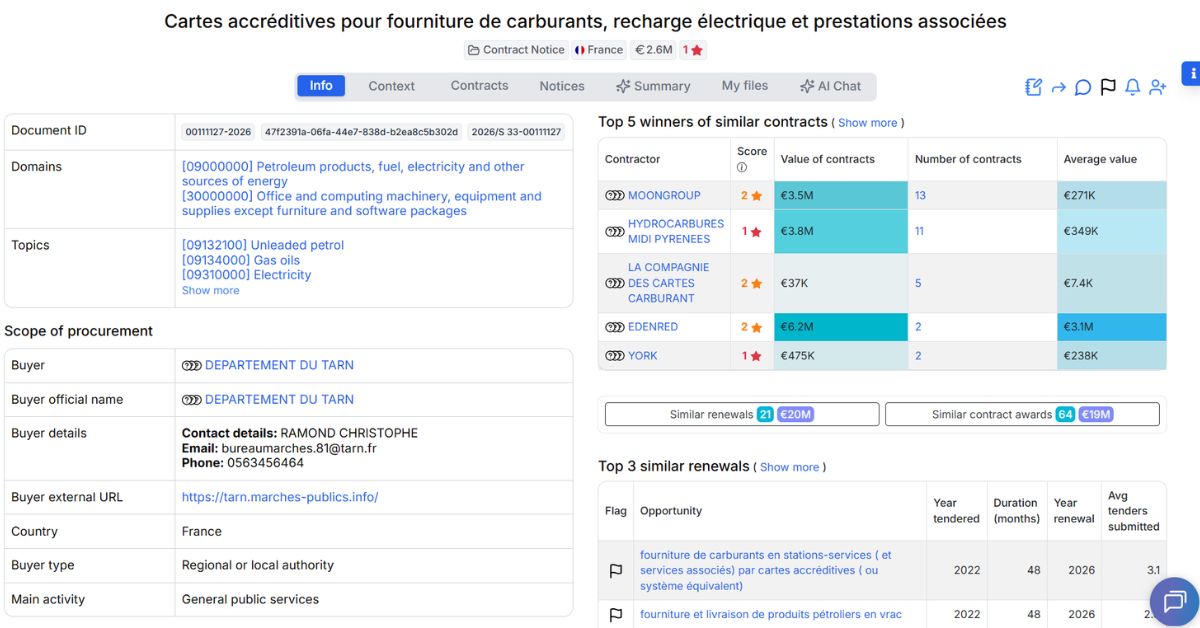
Task: Click the blue info side tab icon
Action: point(1192,74)
